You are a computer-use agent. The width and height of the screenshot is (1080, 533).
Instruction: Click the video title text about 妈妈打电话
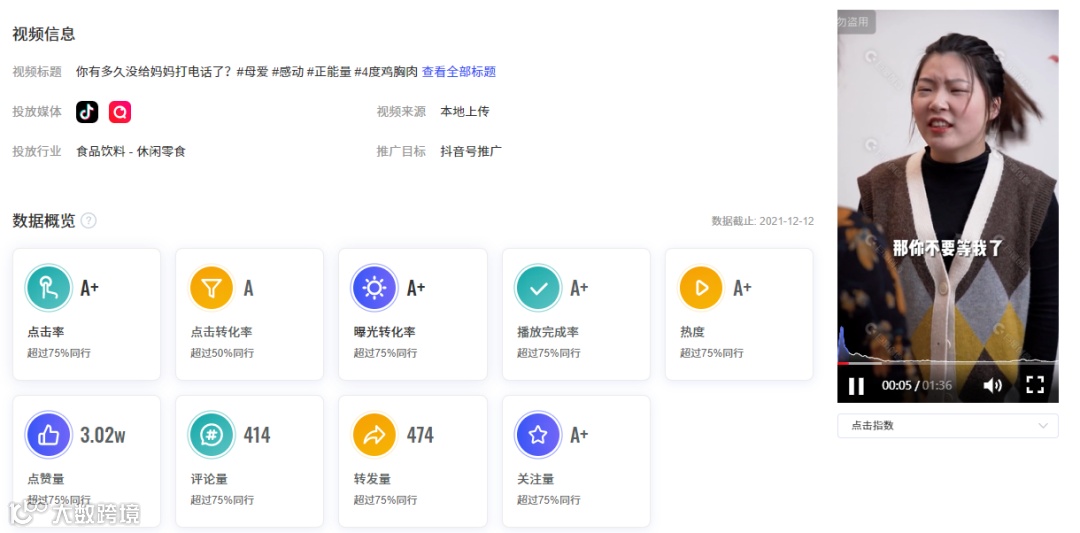[247, 72]
